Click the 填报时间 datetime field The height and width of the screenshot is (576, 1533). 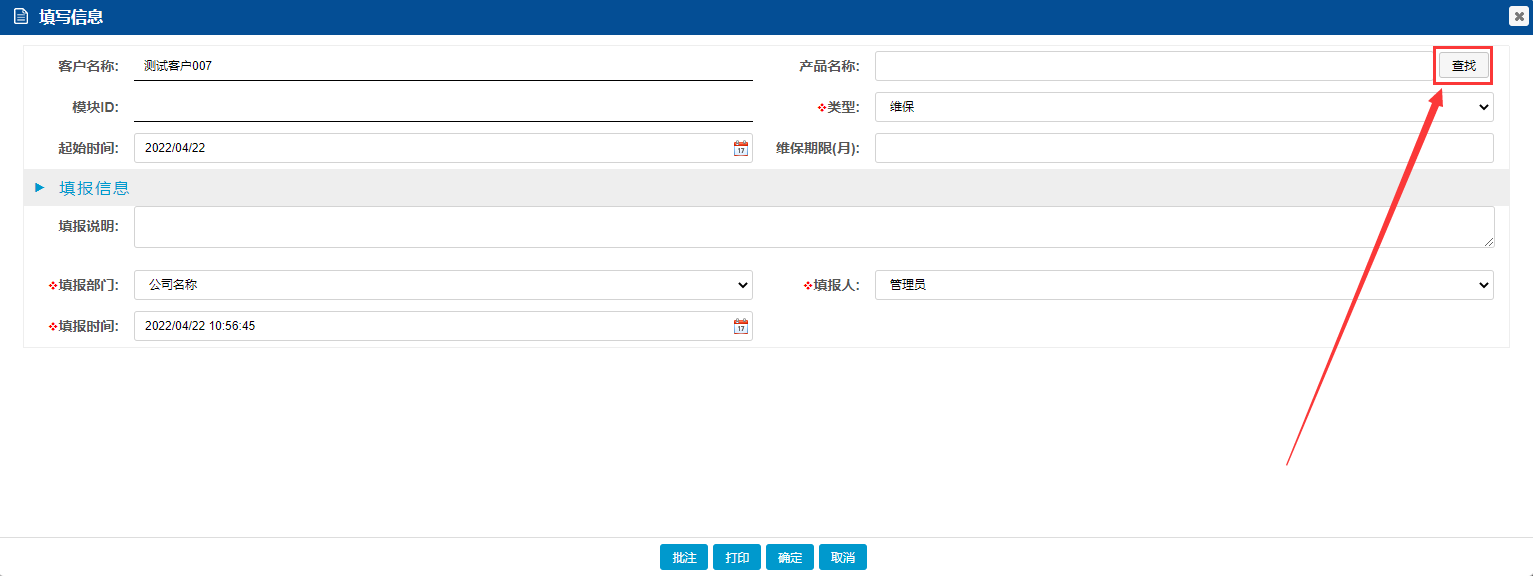[x=430, y=326]
